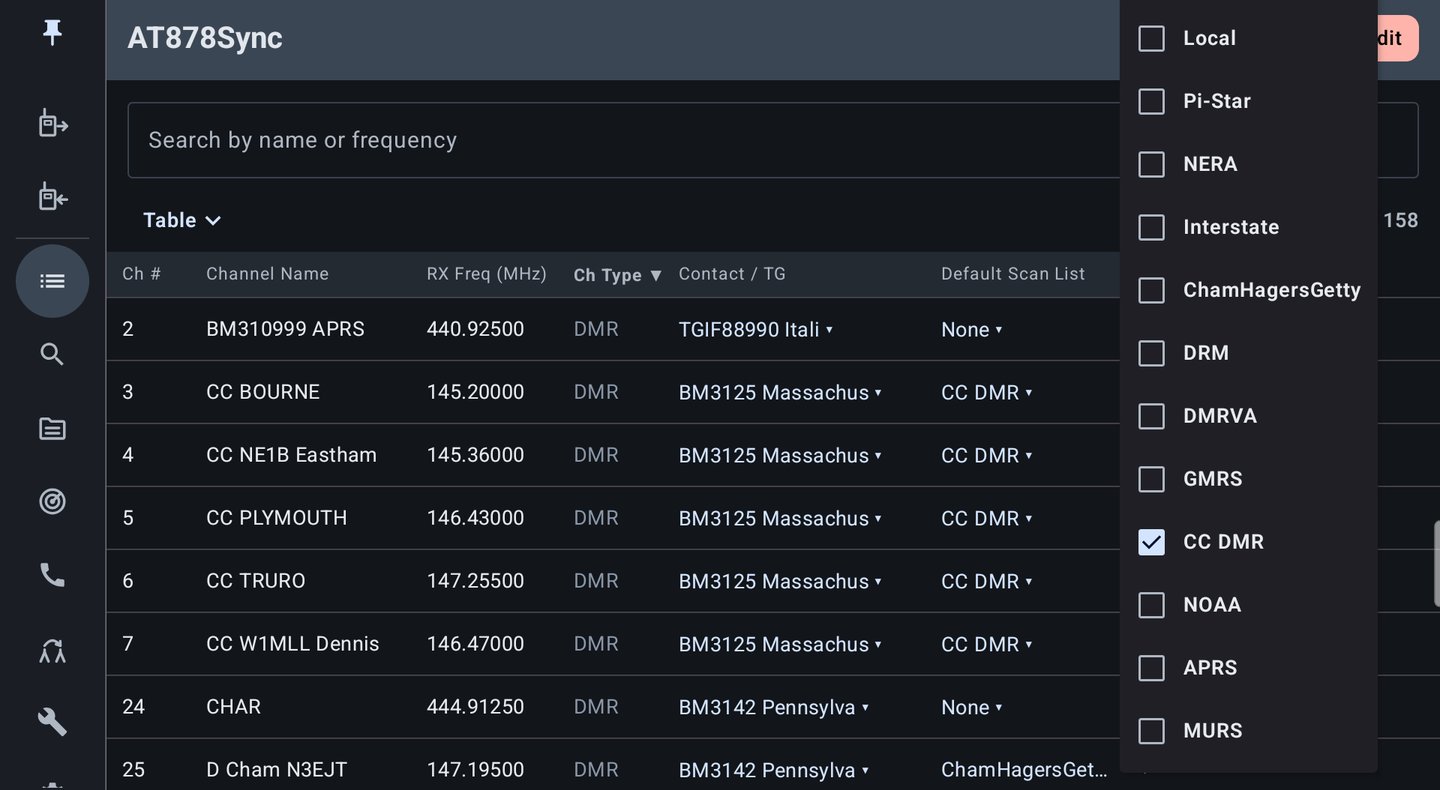1440x790 pixels.
Task: Open the target zones sidebar icon
Action: [x=52, y=501]
